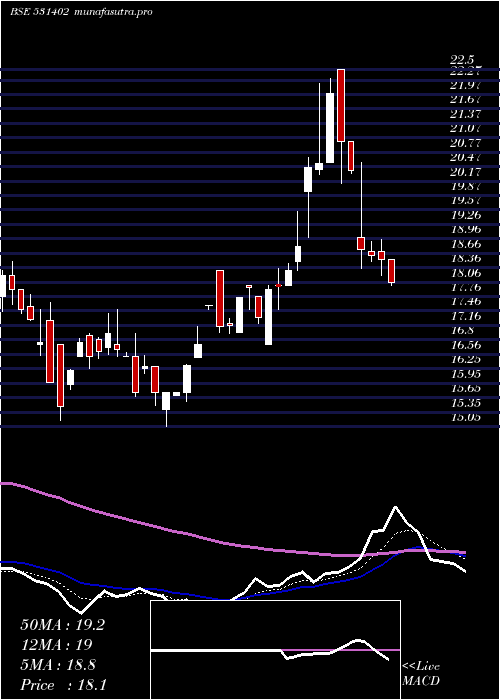Select the 15.65 price axis label

[x=466, y=388]
